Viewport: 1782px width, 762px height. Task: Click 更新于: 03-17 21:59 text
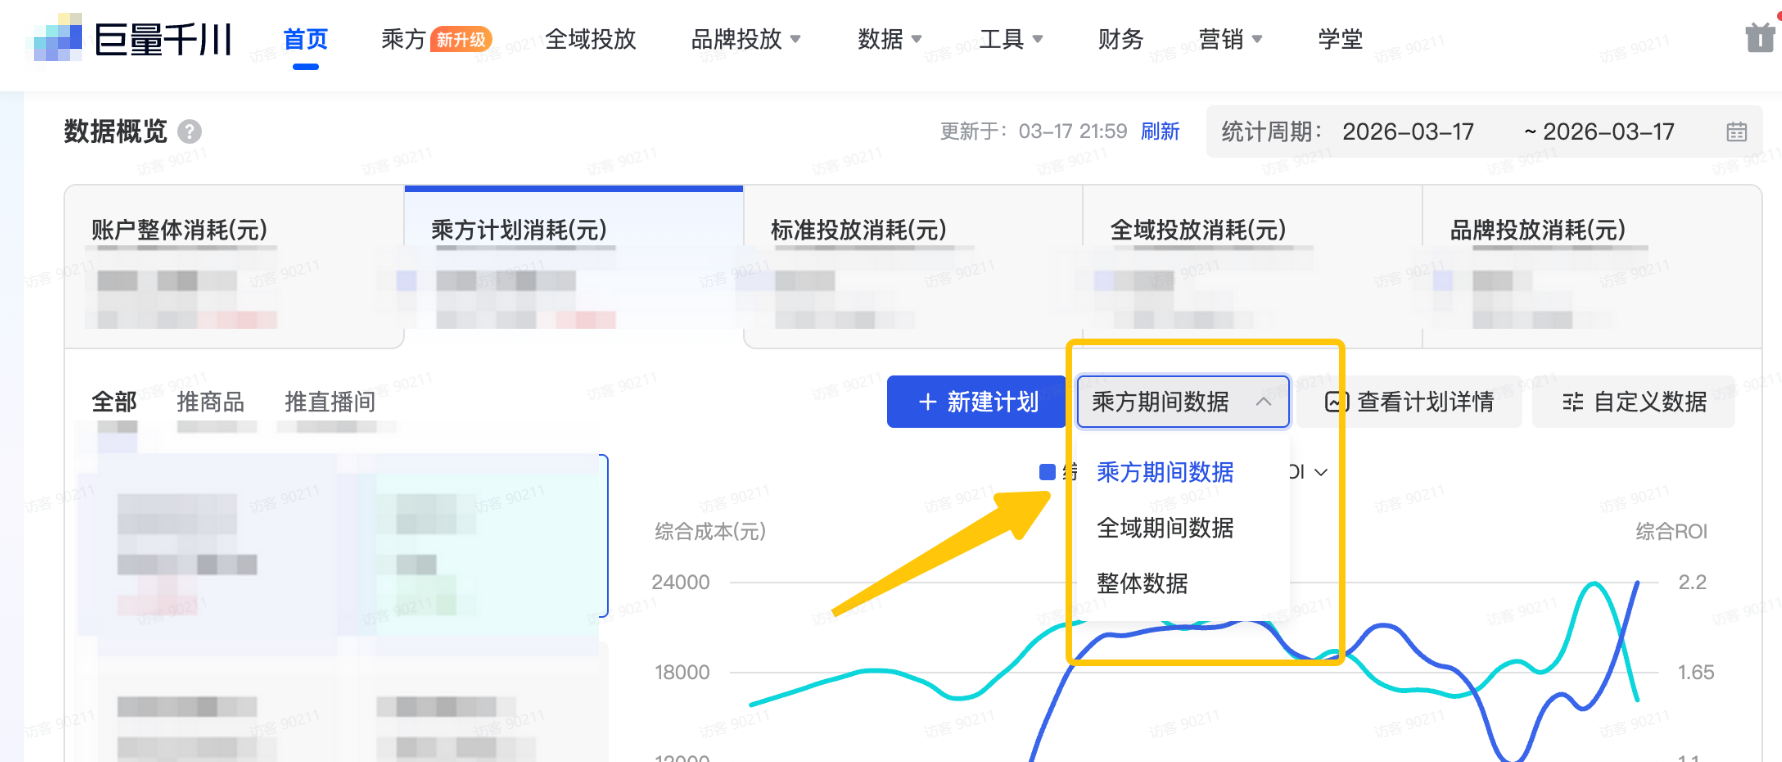pyautogui.click(x=1033, y=132)
